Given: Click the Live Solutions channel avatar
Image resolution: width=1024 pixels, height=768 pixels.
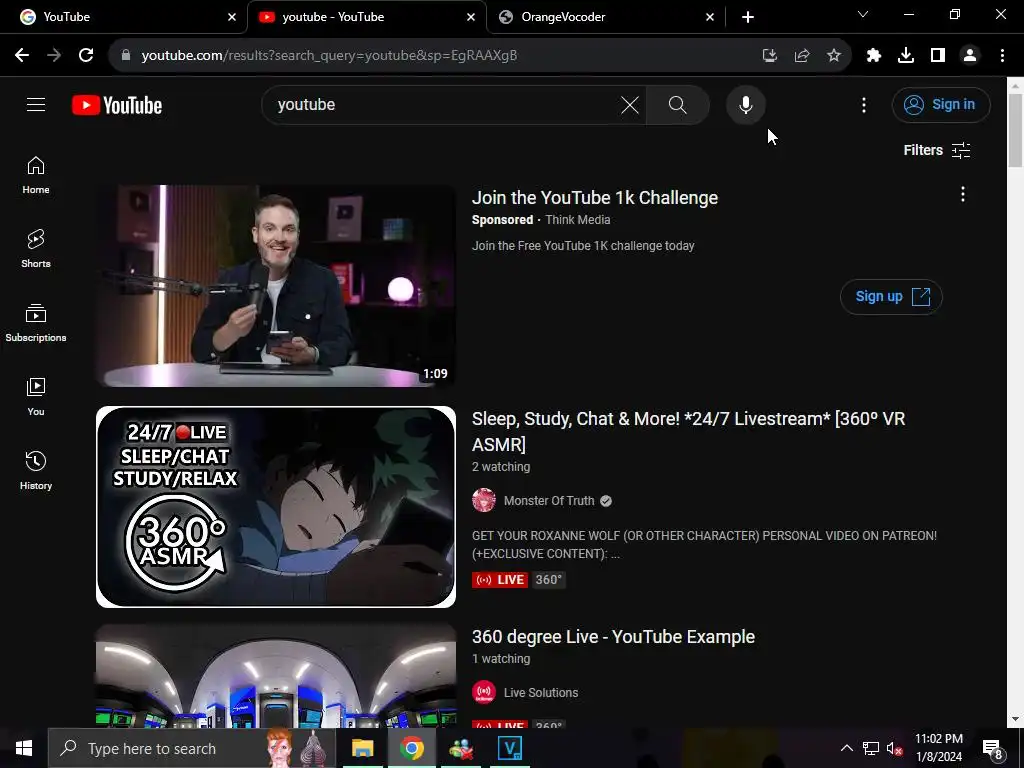Looking at the screenshot, I should (x=484, y=692).
